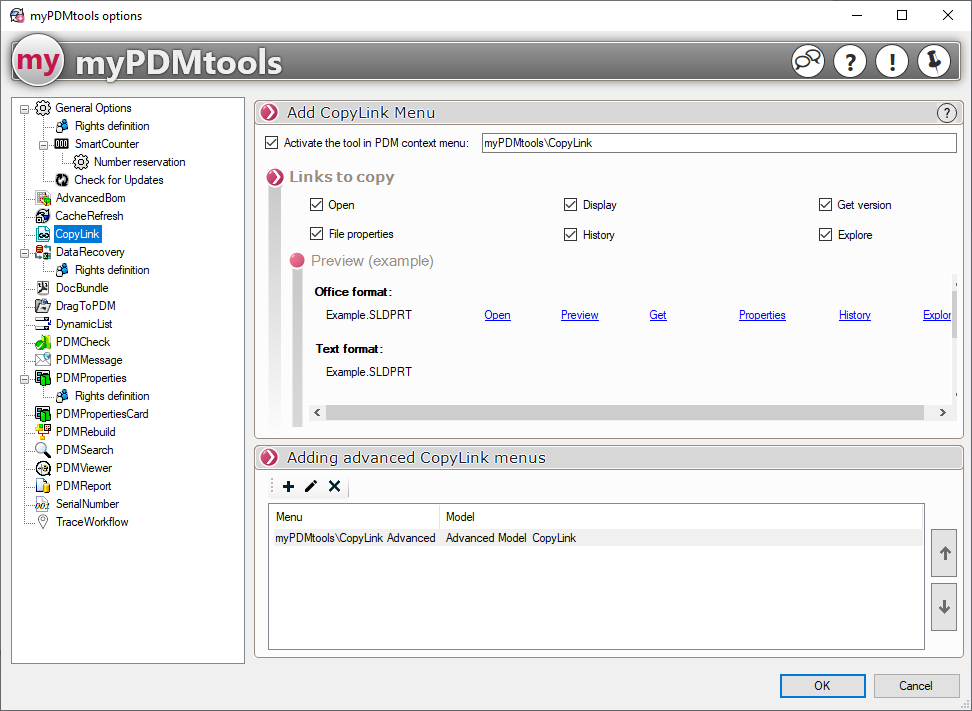This screenshot has height=711, width=972.
Task: Open the TraceWorkflow tree item
Action: coord(91,522)
